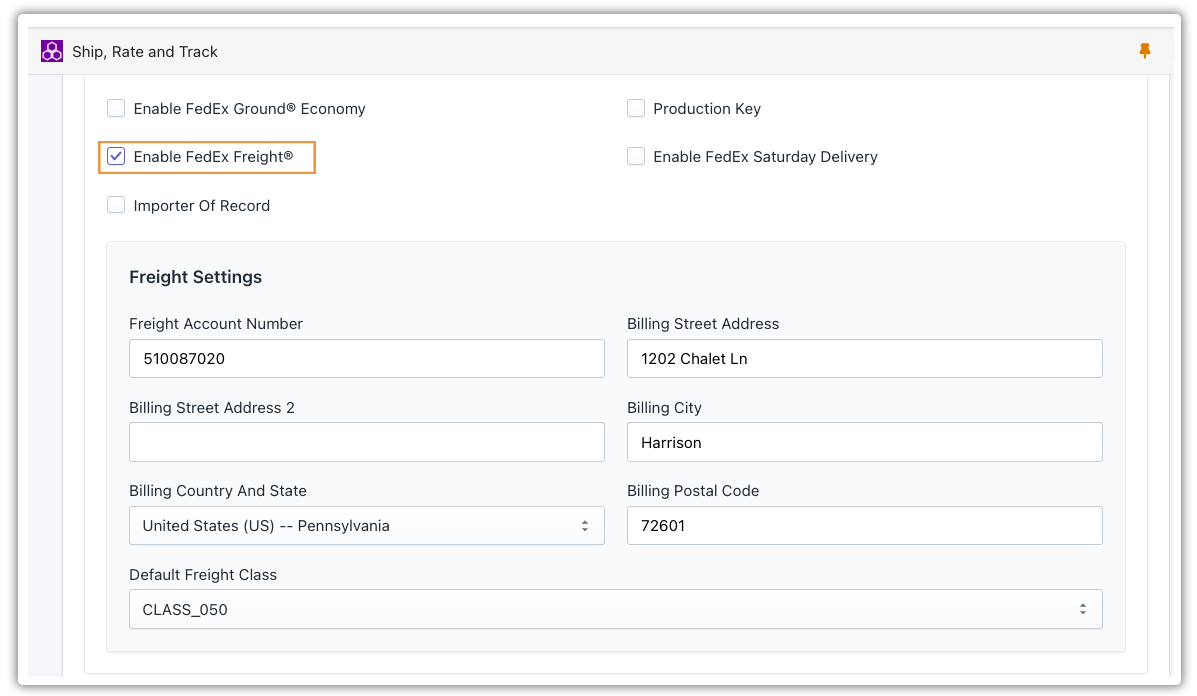The width and height of the screenshot is (1197, 696).
Task: Focus the empty Billing Street Address 2 field
Action: coord(366,442)
